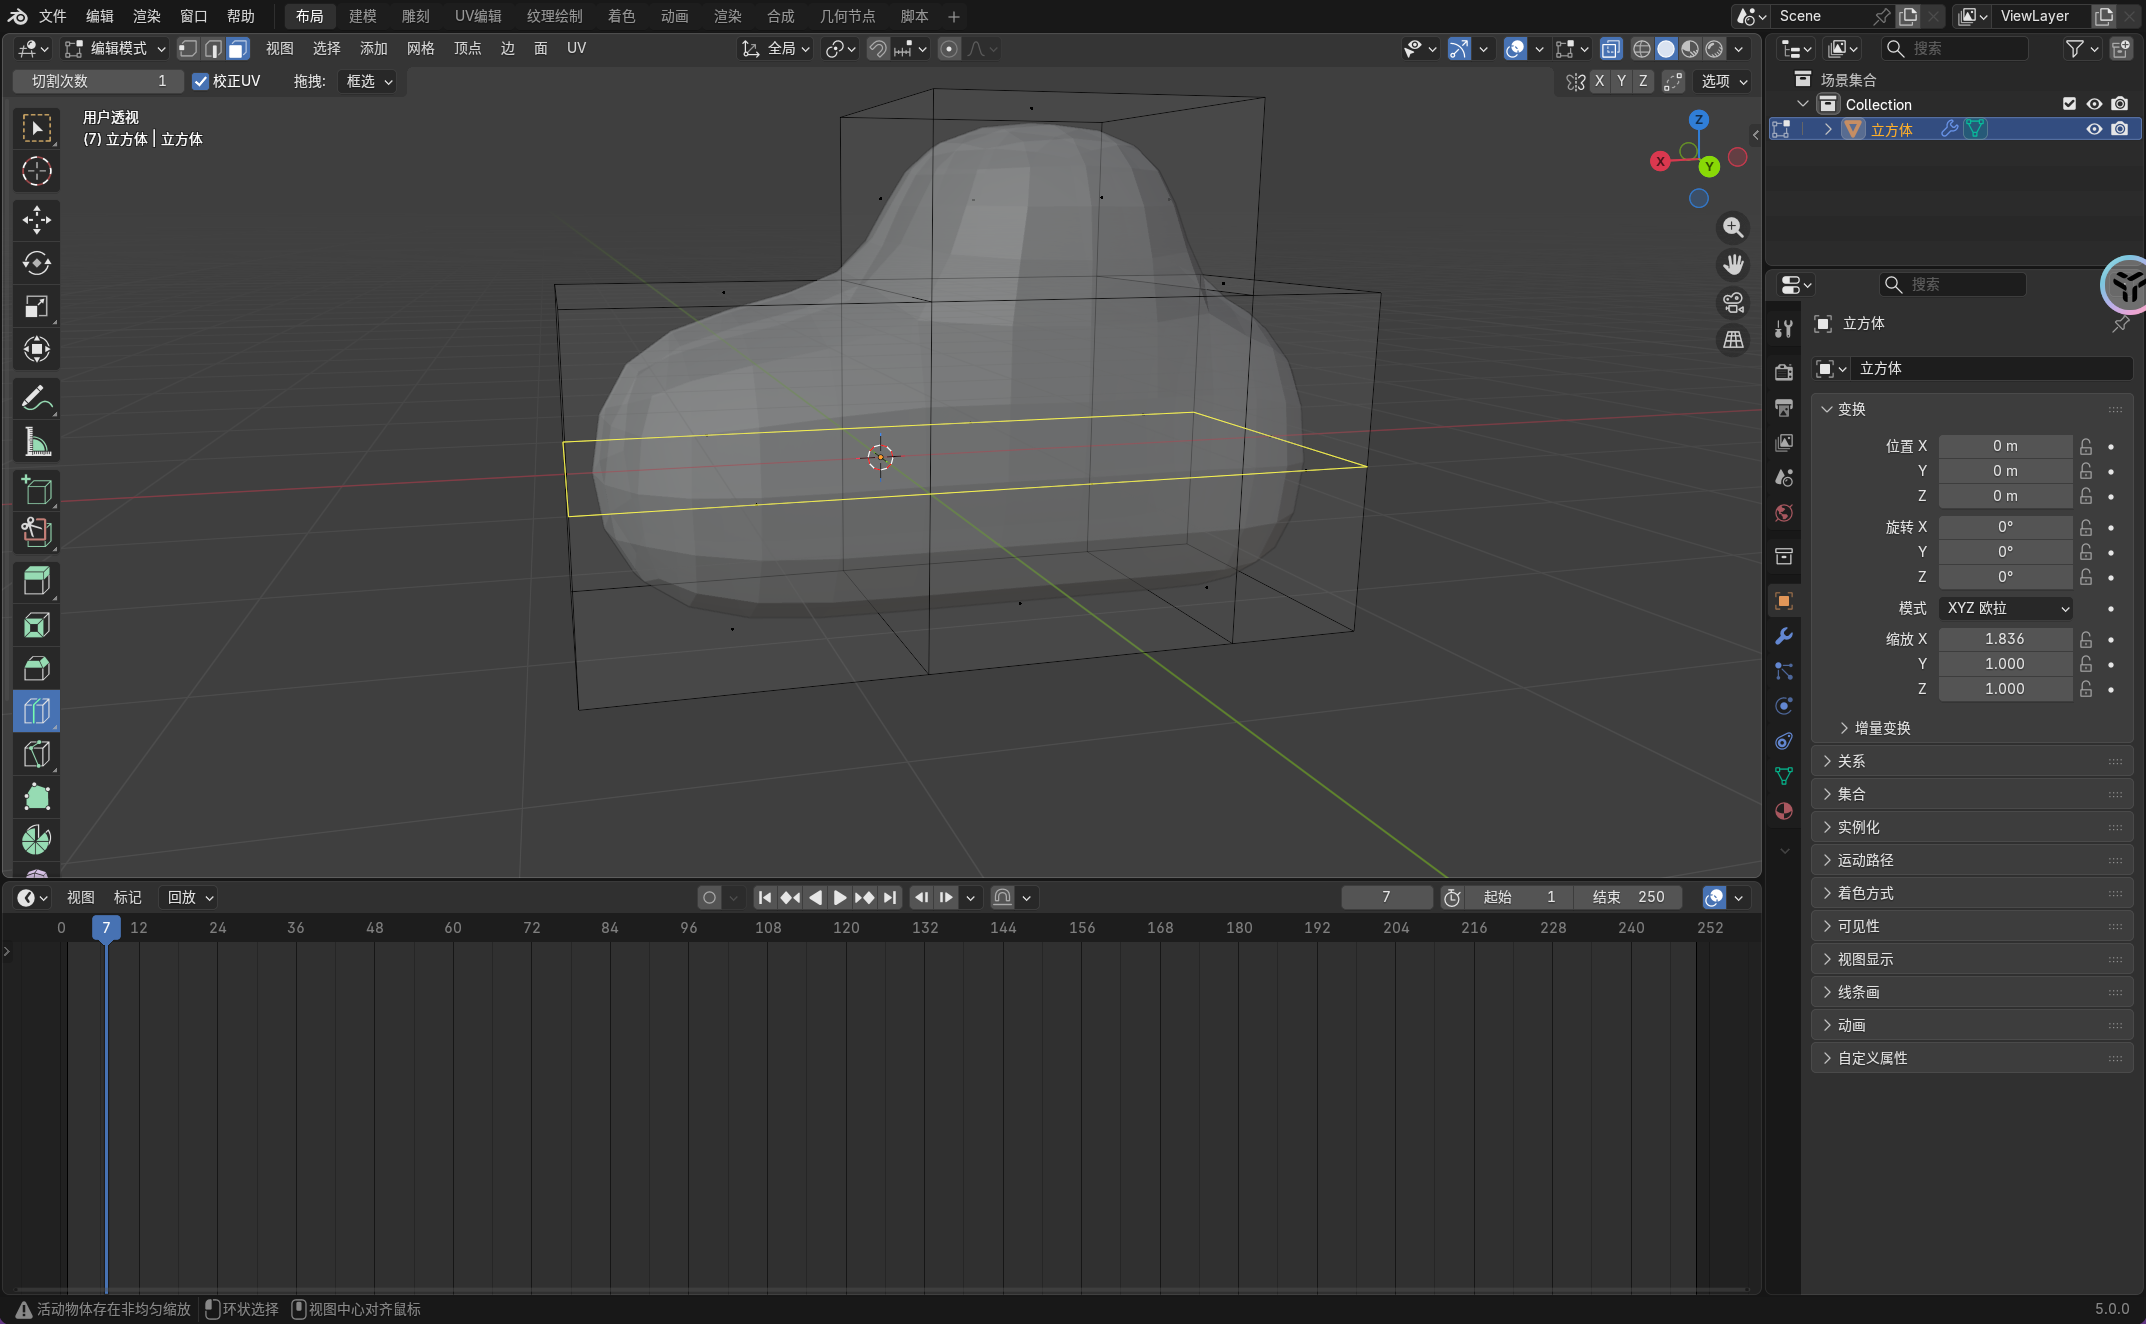Open the 编辑模式 mode dropdown
This screenshot has height=1324, width=2146.
(x=116, y=48)
